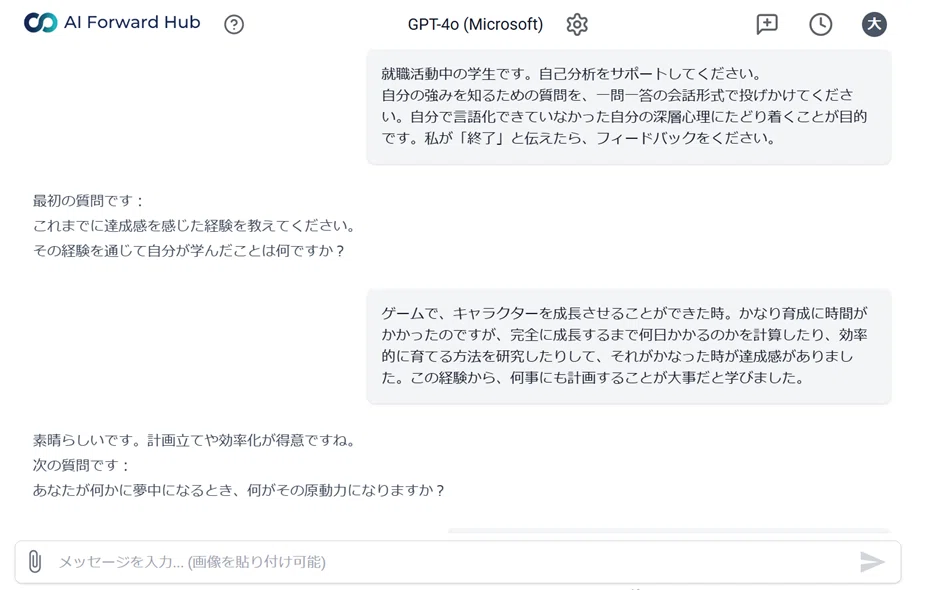Click the line ending フィードバックをください
Image resolution: width=940 pixels, height=590 pixels.
point(579,139)
